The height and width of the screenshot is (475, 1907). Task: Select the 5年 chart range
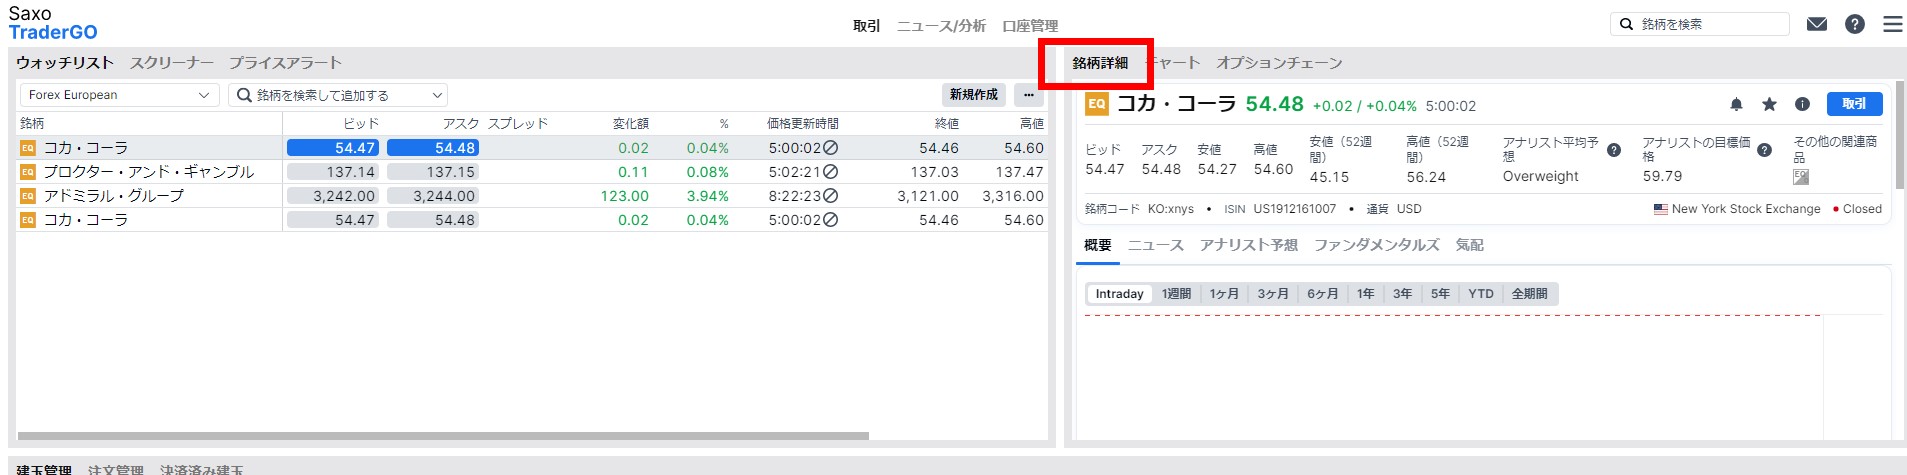[1440, 294]
